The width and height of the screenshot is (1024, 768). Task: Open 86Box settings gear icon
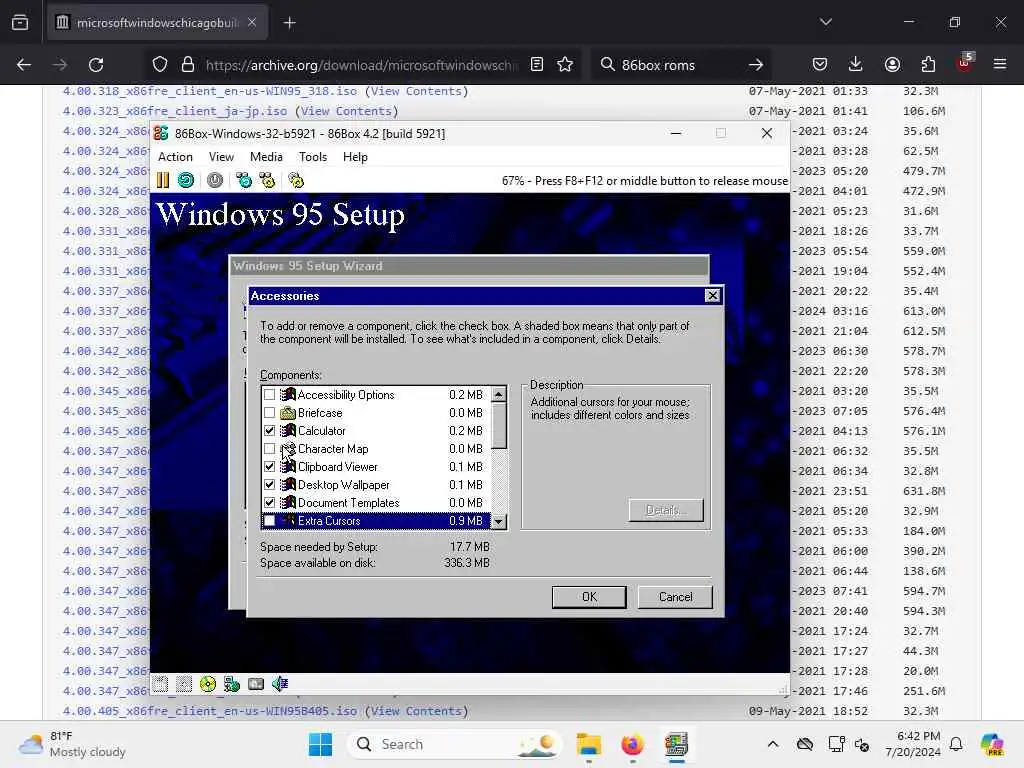pos(296,180)
